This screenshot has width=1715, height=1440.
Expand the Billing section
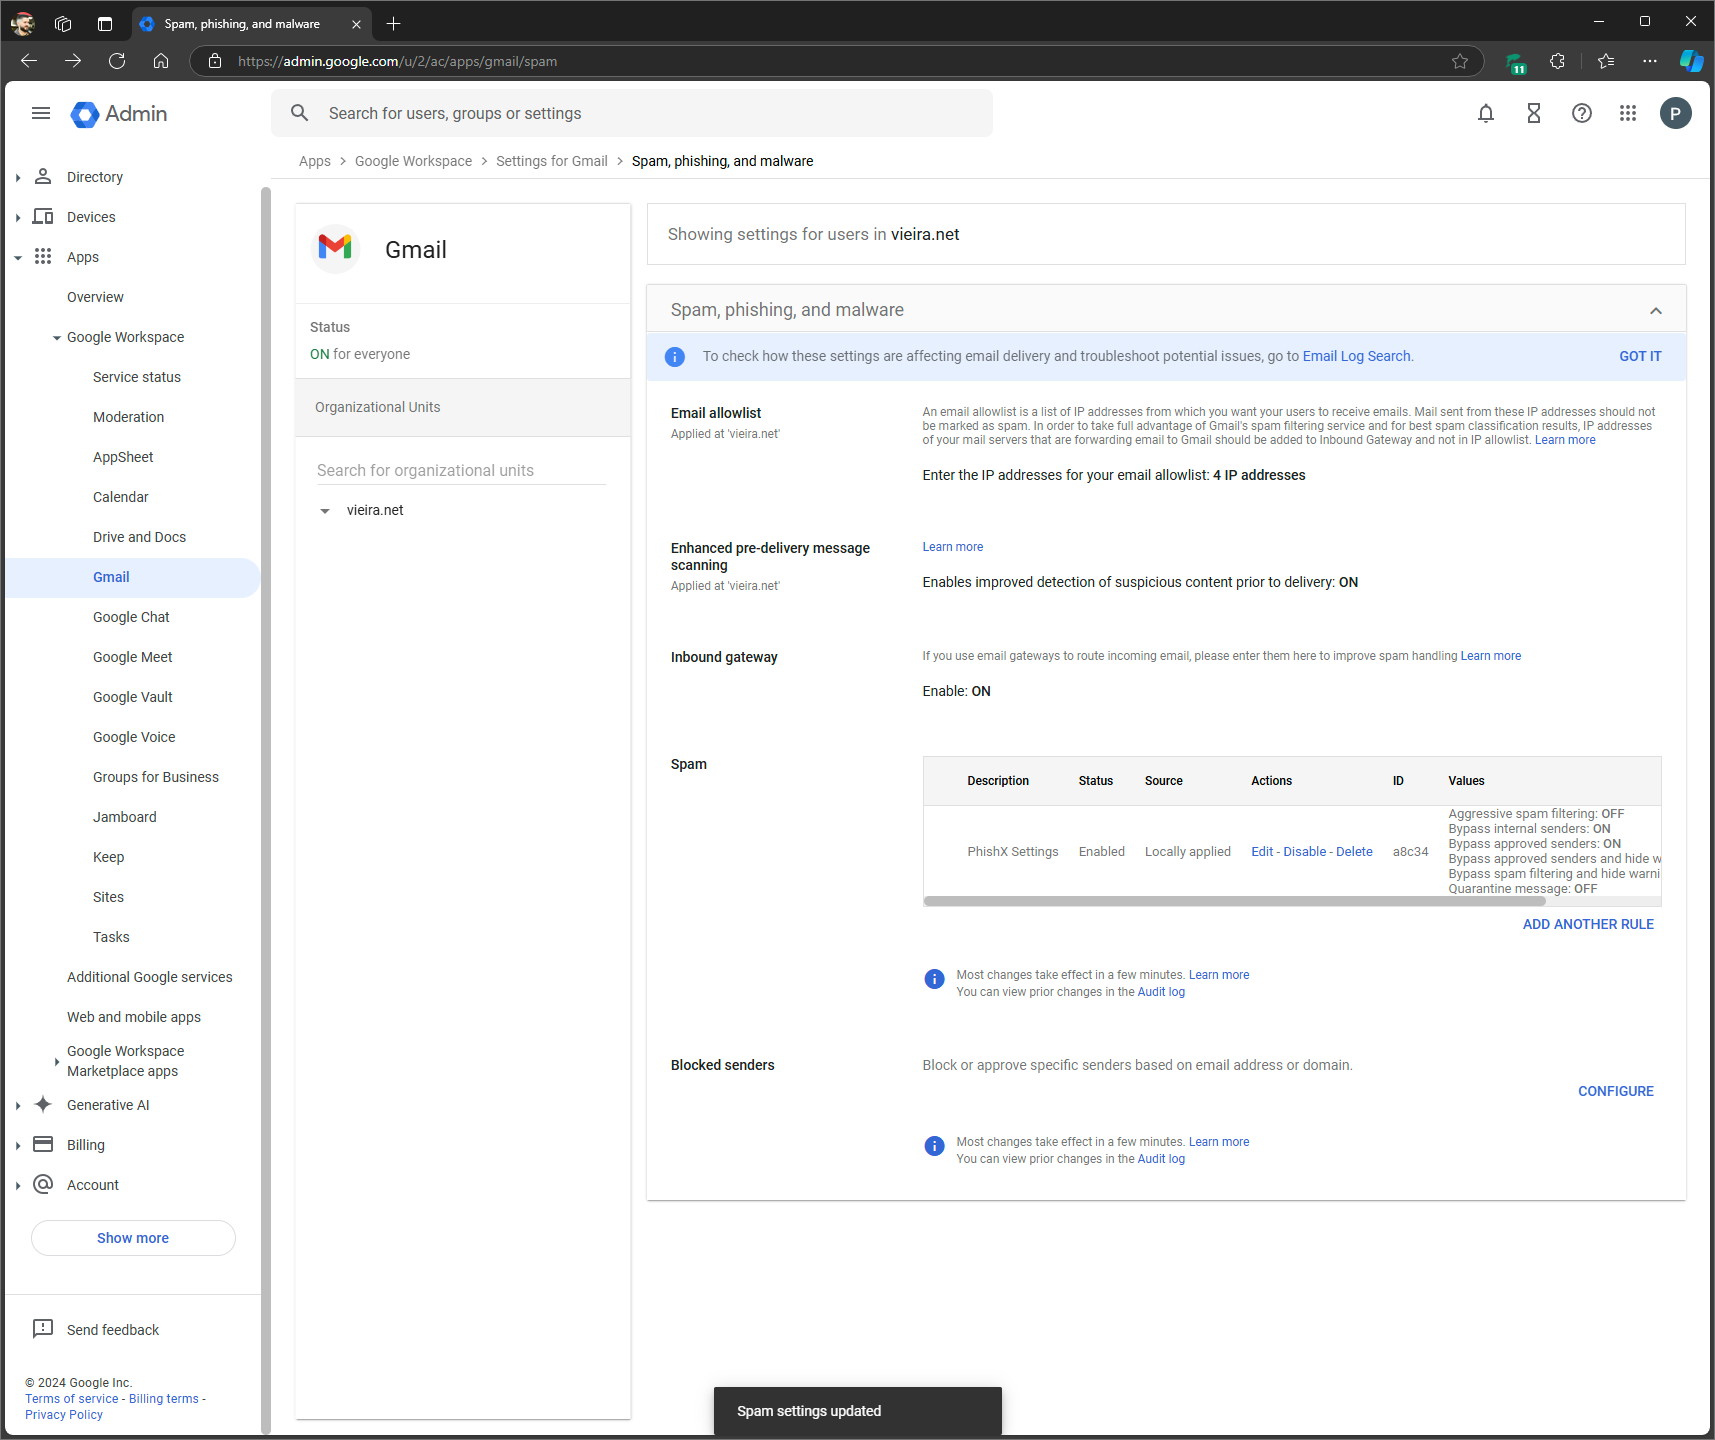click(18, 1145)
